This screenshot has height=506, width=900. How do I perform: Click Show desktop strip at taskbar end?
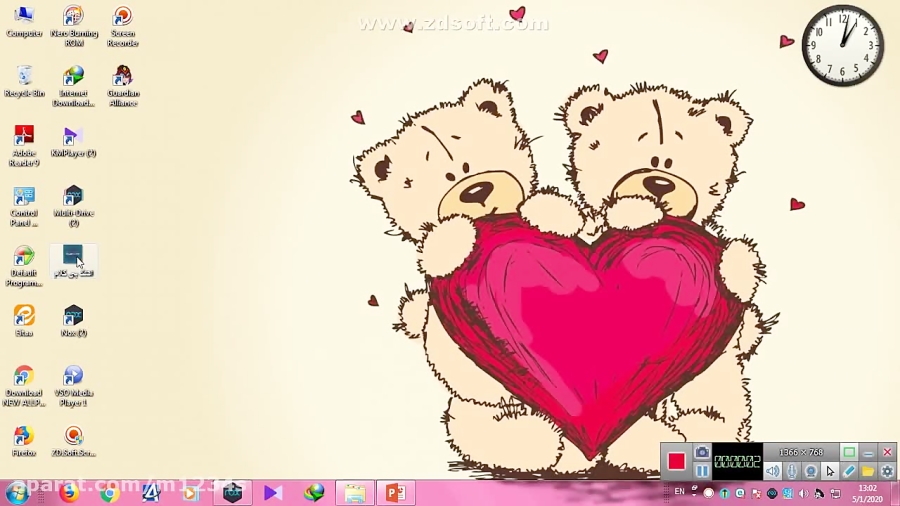tap(895, 493)
